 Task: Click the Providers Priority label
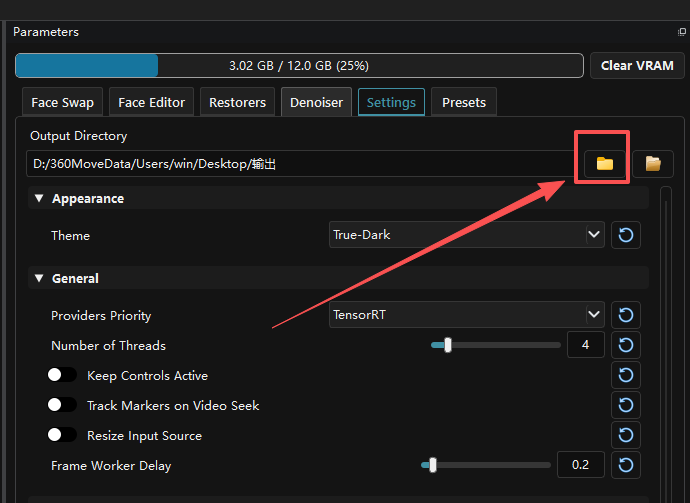[x=101, y=316]
